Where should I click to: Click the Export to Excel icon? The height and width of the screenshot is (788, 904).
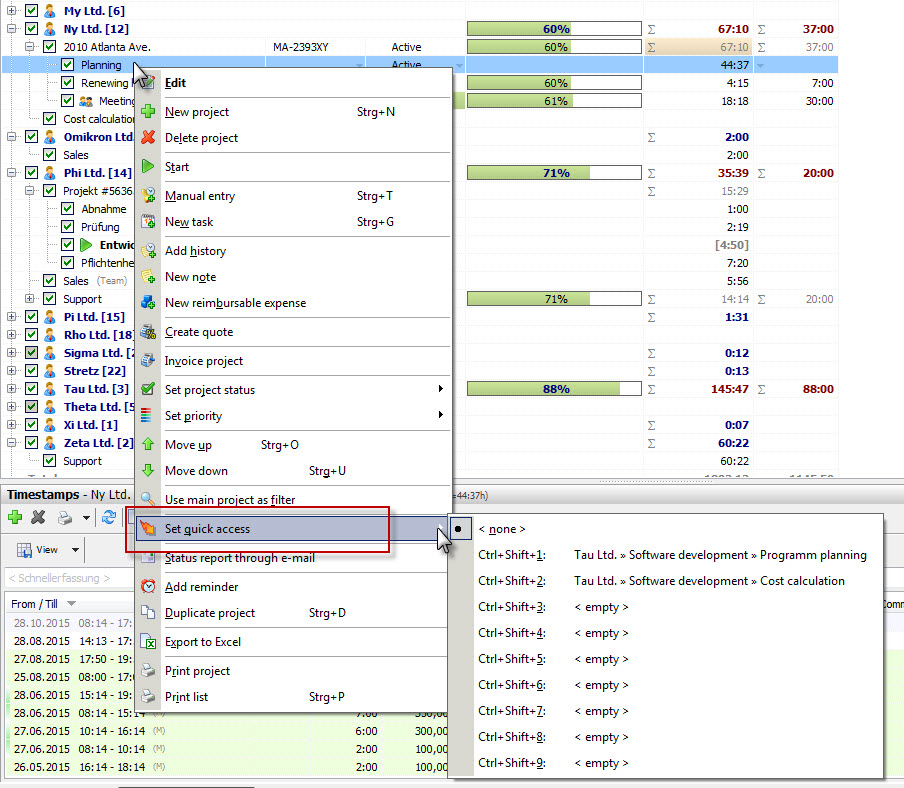148,642
